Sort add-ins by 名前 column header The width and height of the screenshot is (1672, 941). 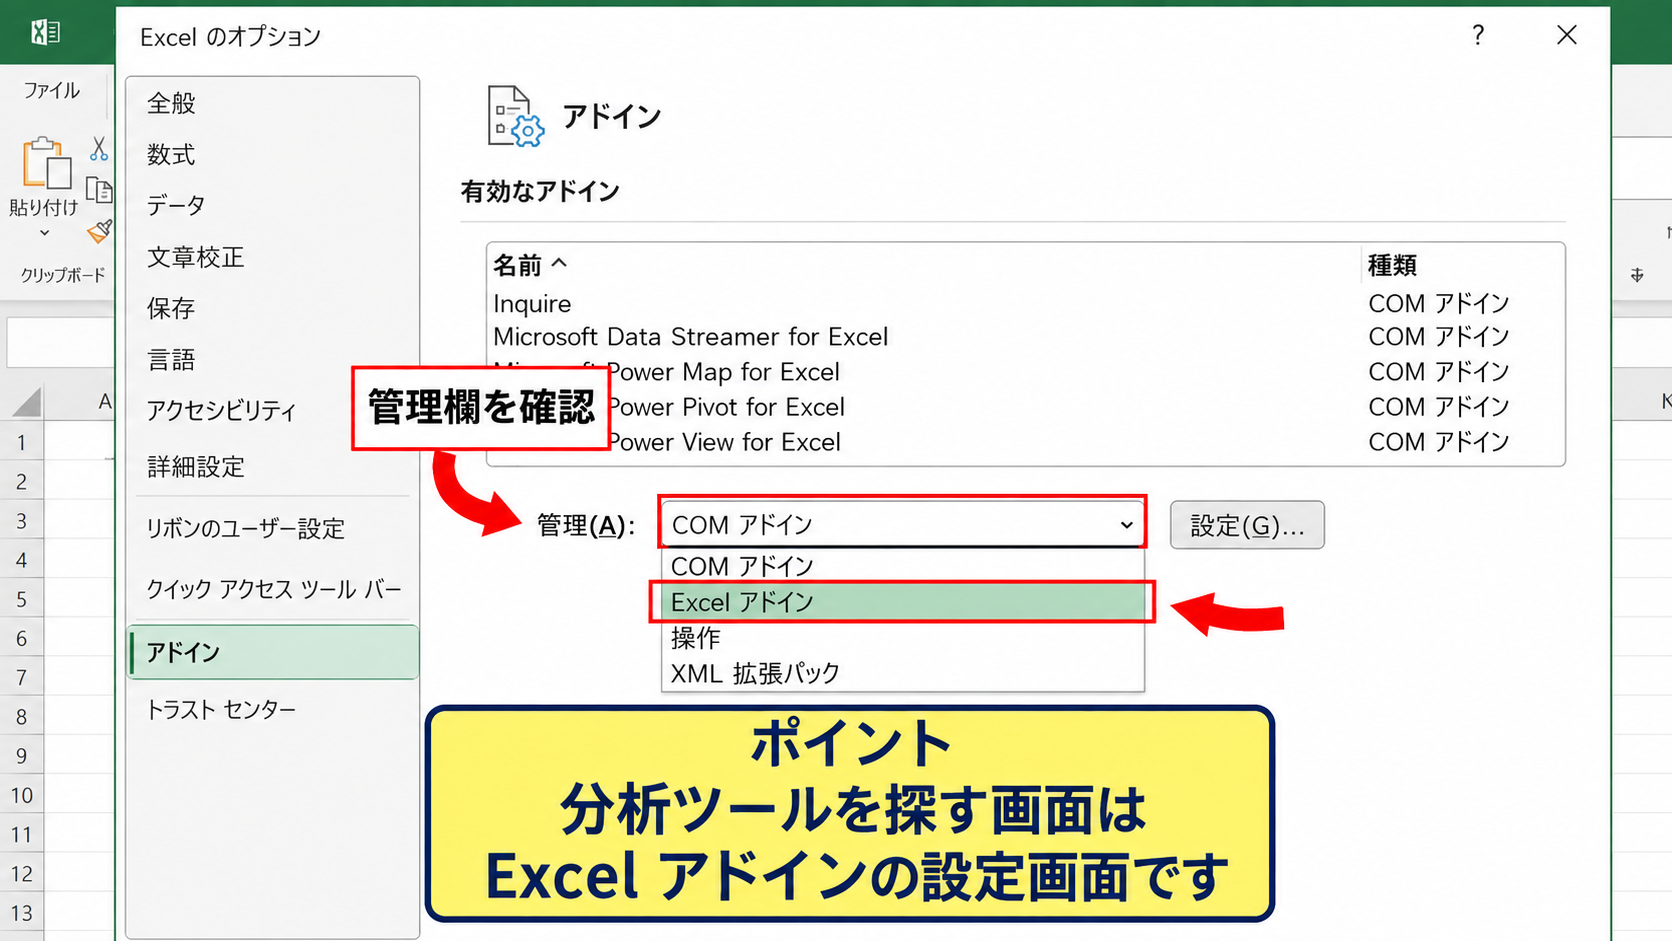point(530,265)
